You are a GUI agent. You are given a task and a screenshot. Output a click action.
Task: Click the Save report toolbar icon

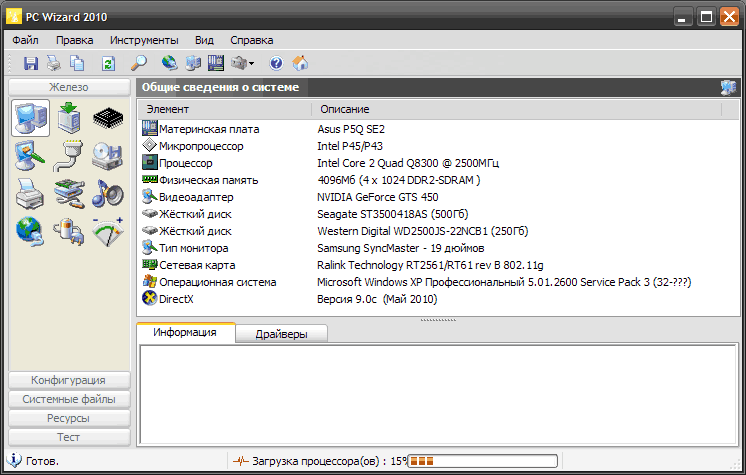[x=31, y=63]
